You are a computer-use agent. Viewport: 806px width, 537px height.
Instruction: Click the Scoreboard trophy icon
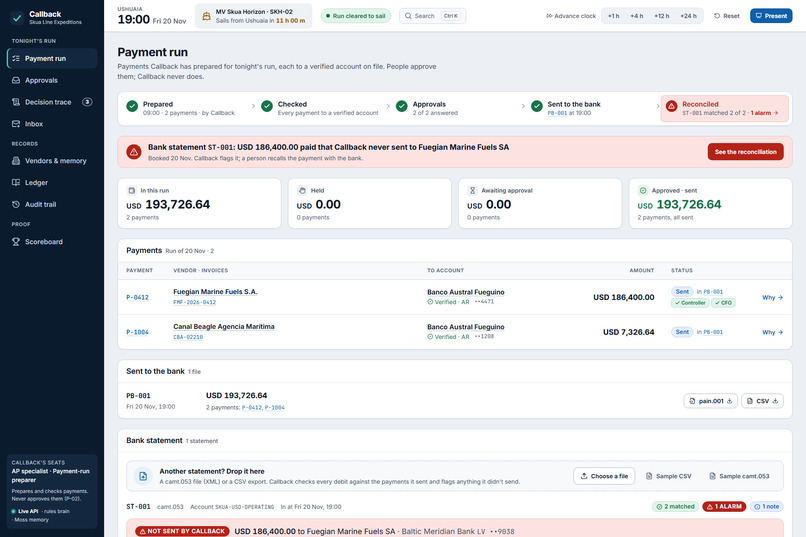point(16,242)
